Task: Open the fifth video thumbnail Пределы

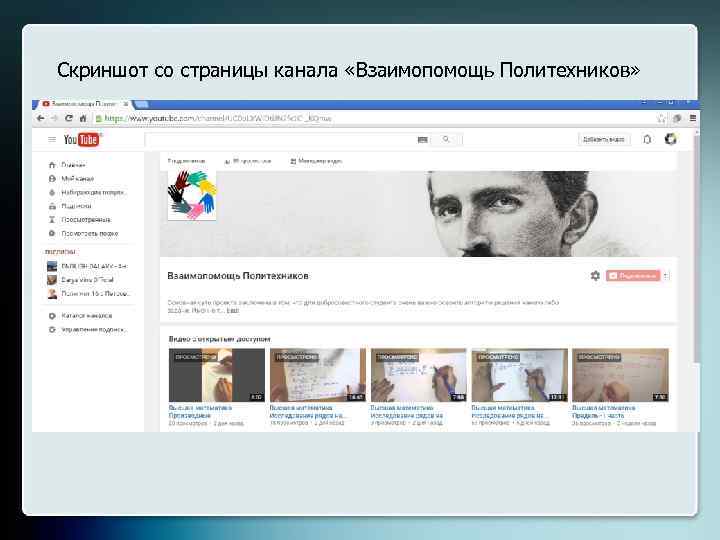Action: (x=620, y=375)
